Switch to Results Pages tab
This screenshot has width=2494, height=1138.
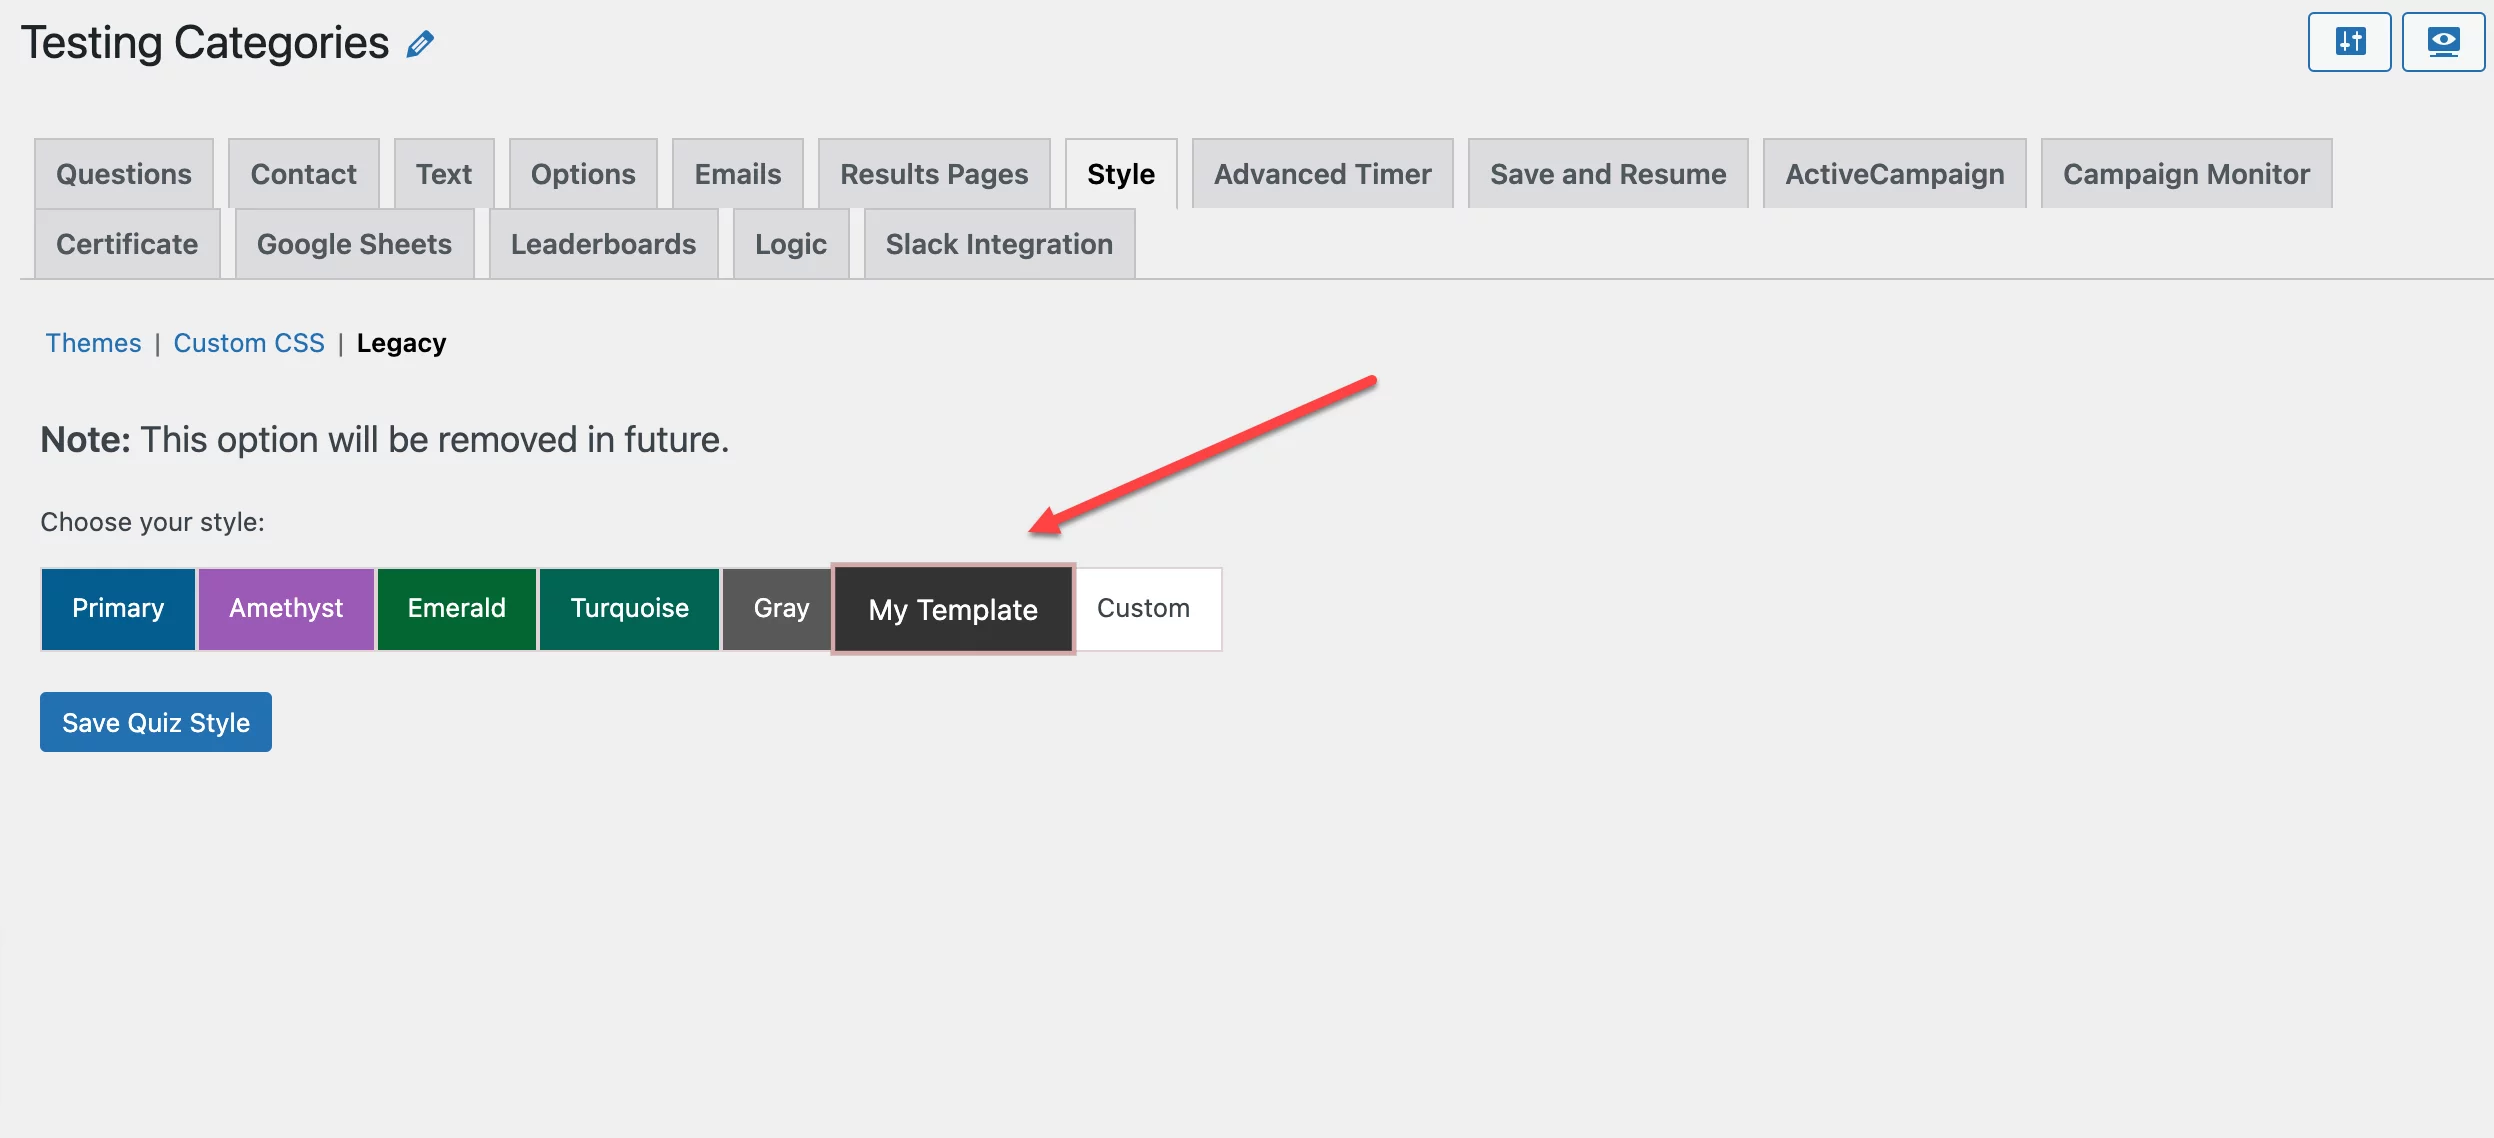pyautogui.click(x=934, y=174)
